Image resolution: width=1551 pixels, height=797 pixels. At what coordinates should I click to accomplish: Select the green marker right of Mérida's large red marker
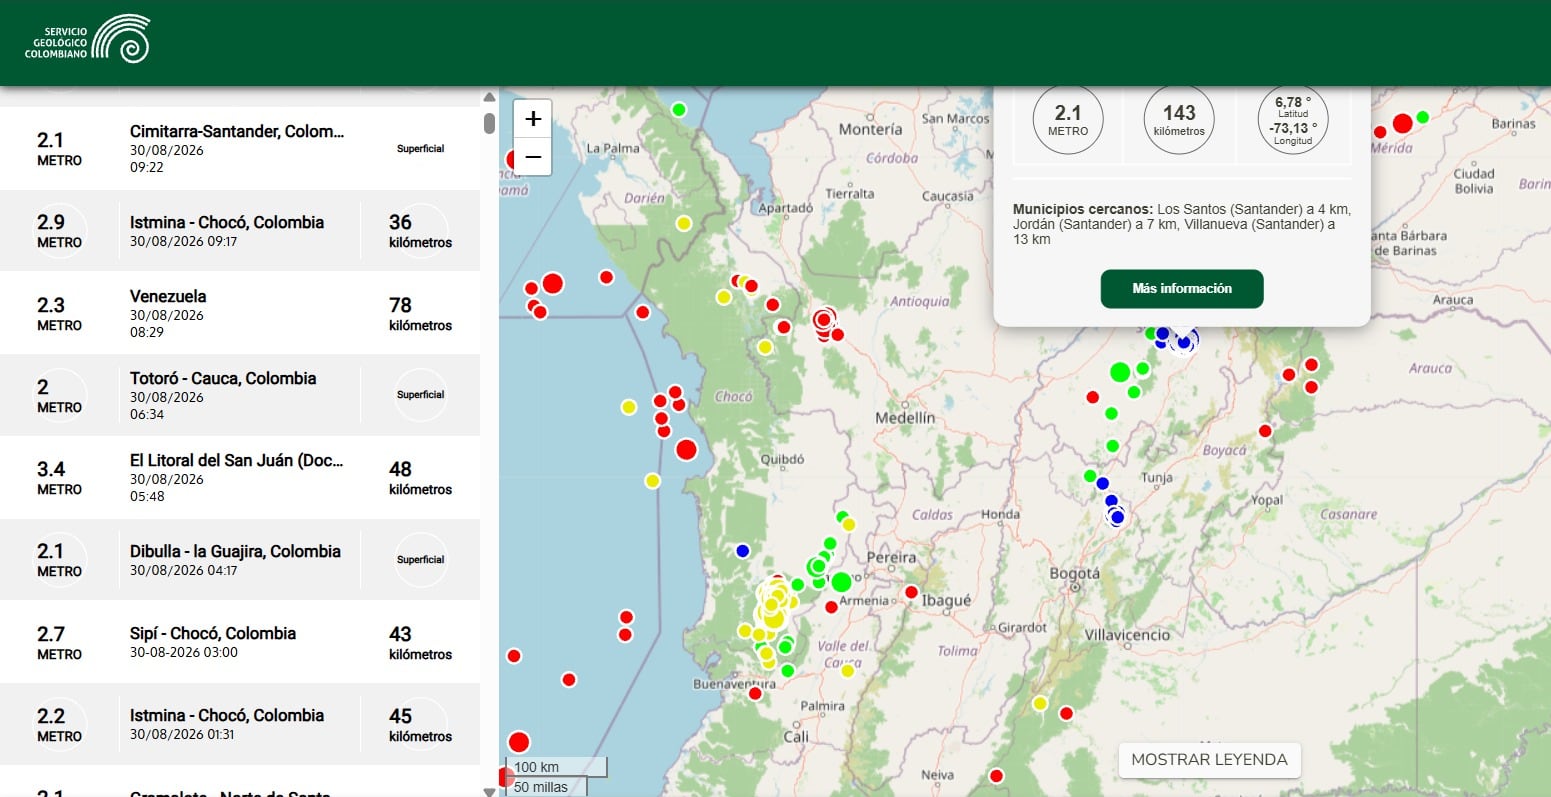(1423, 117)
